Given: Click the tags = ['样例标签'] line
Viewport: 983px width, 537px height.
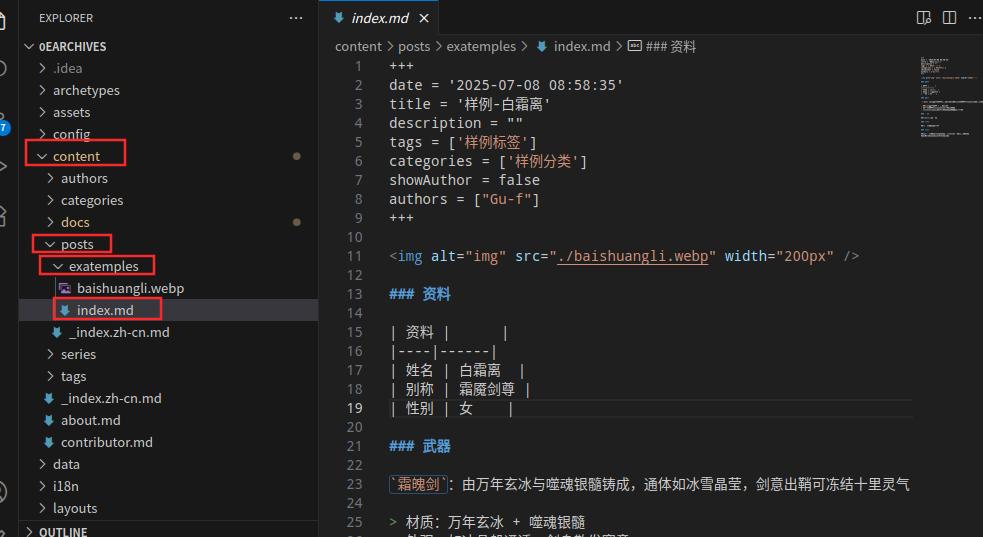Looking at the screenshot, I should click(x=463, y=142).
